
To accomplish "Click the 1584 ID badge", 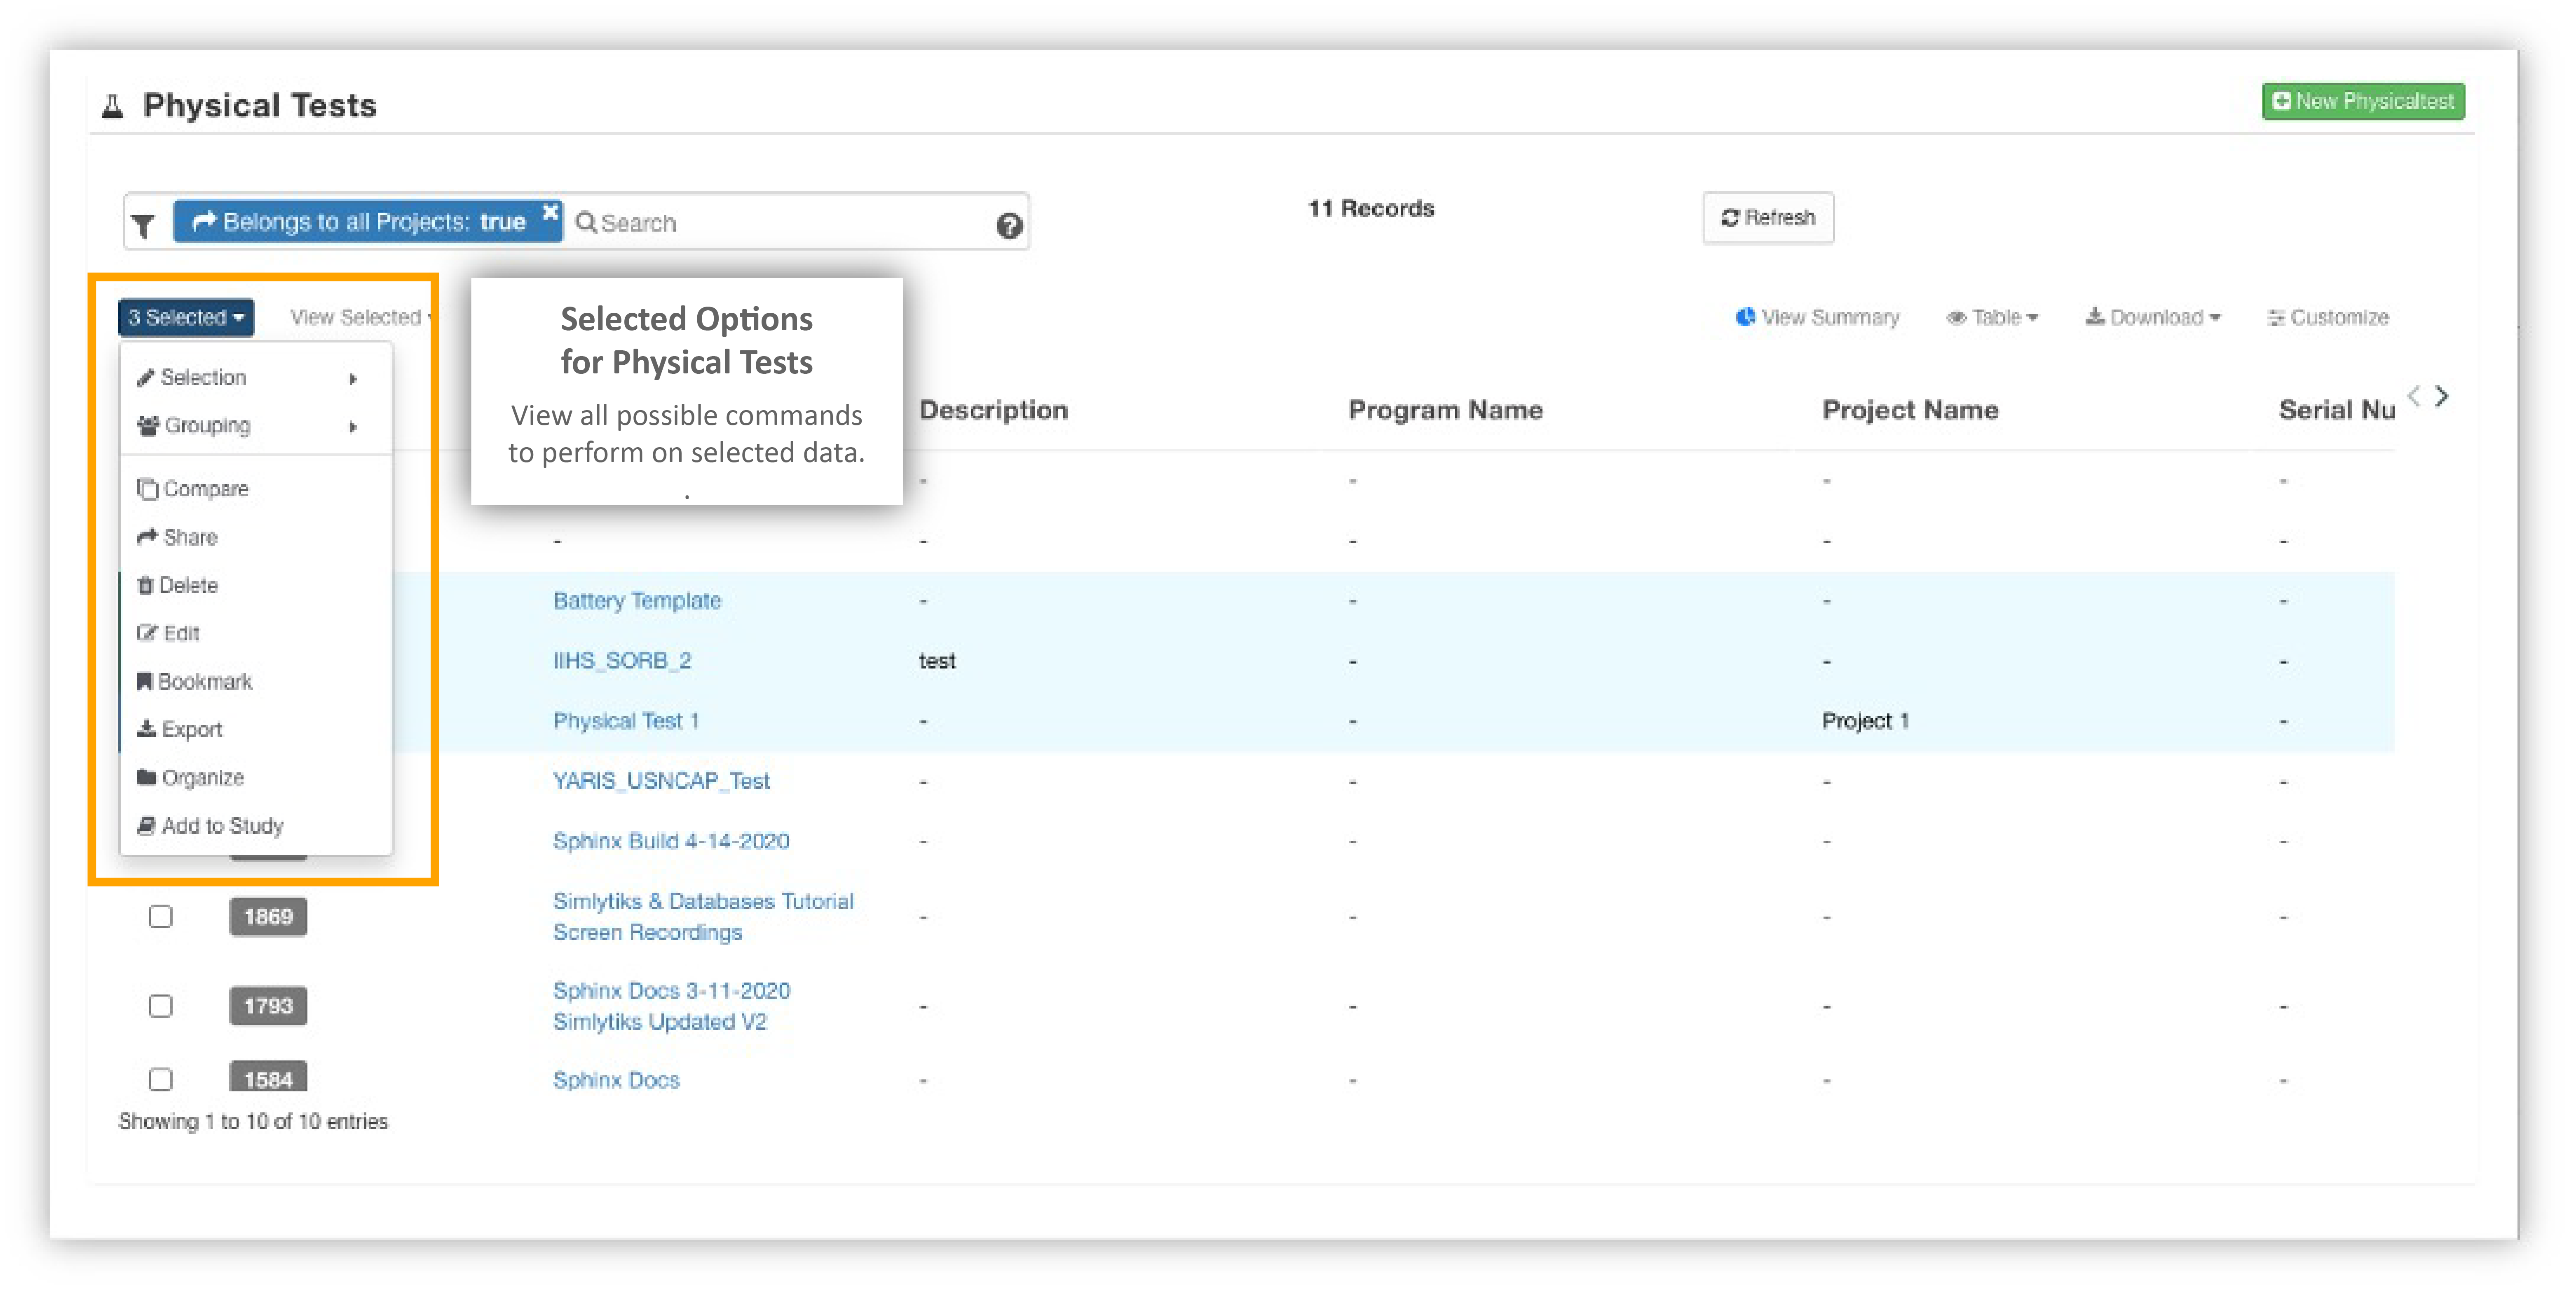I will click(268, 1077).
